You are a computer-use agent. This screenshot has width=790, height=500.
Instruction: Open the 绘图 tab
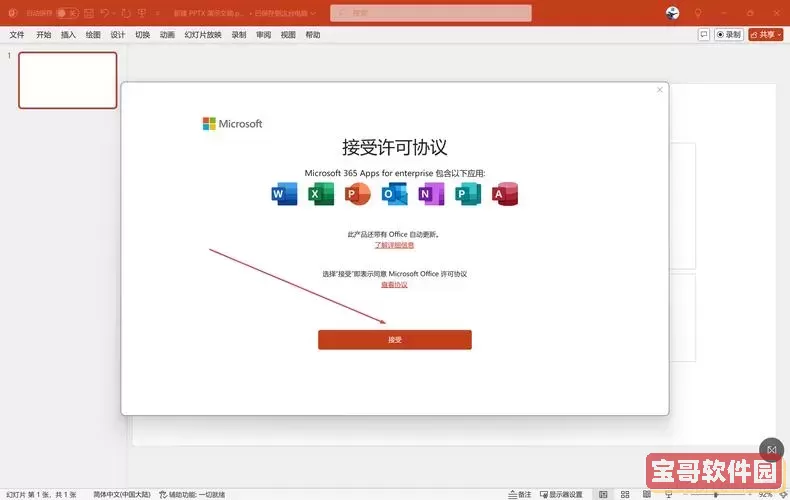pyautogui.click(x=93, y=34)
